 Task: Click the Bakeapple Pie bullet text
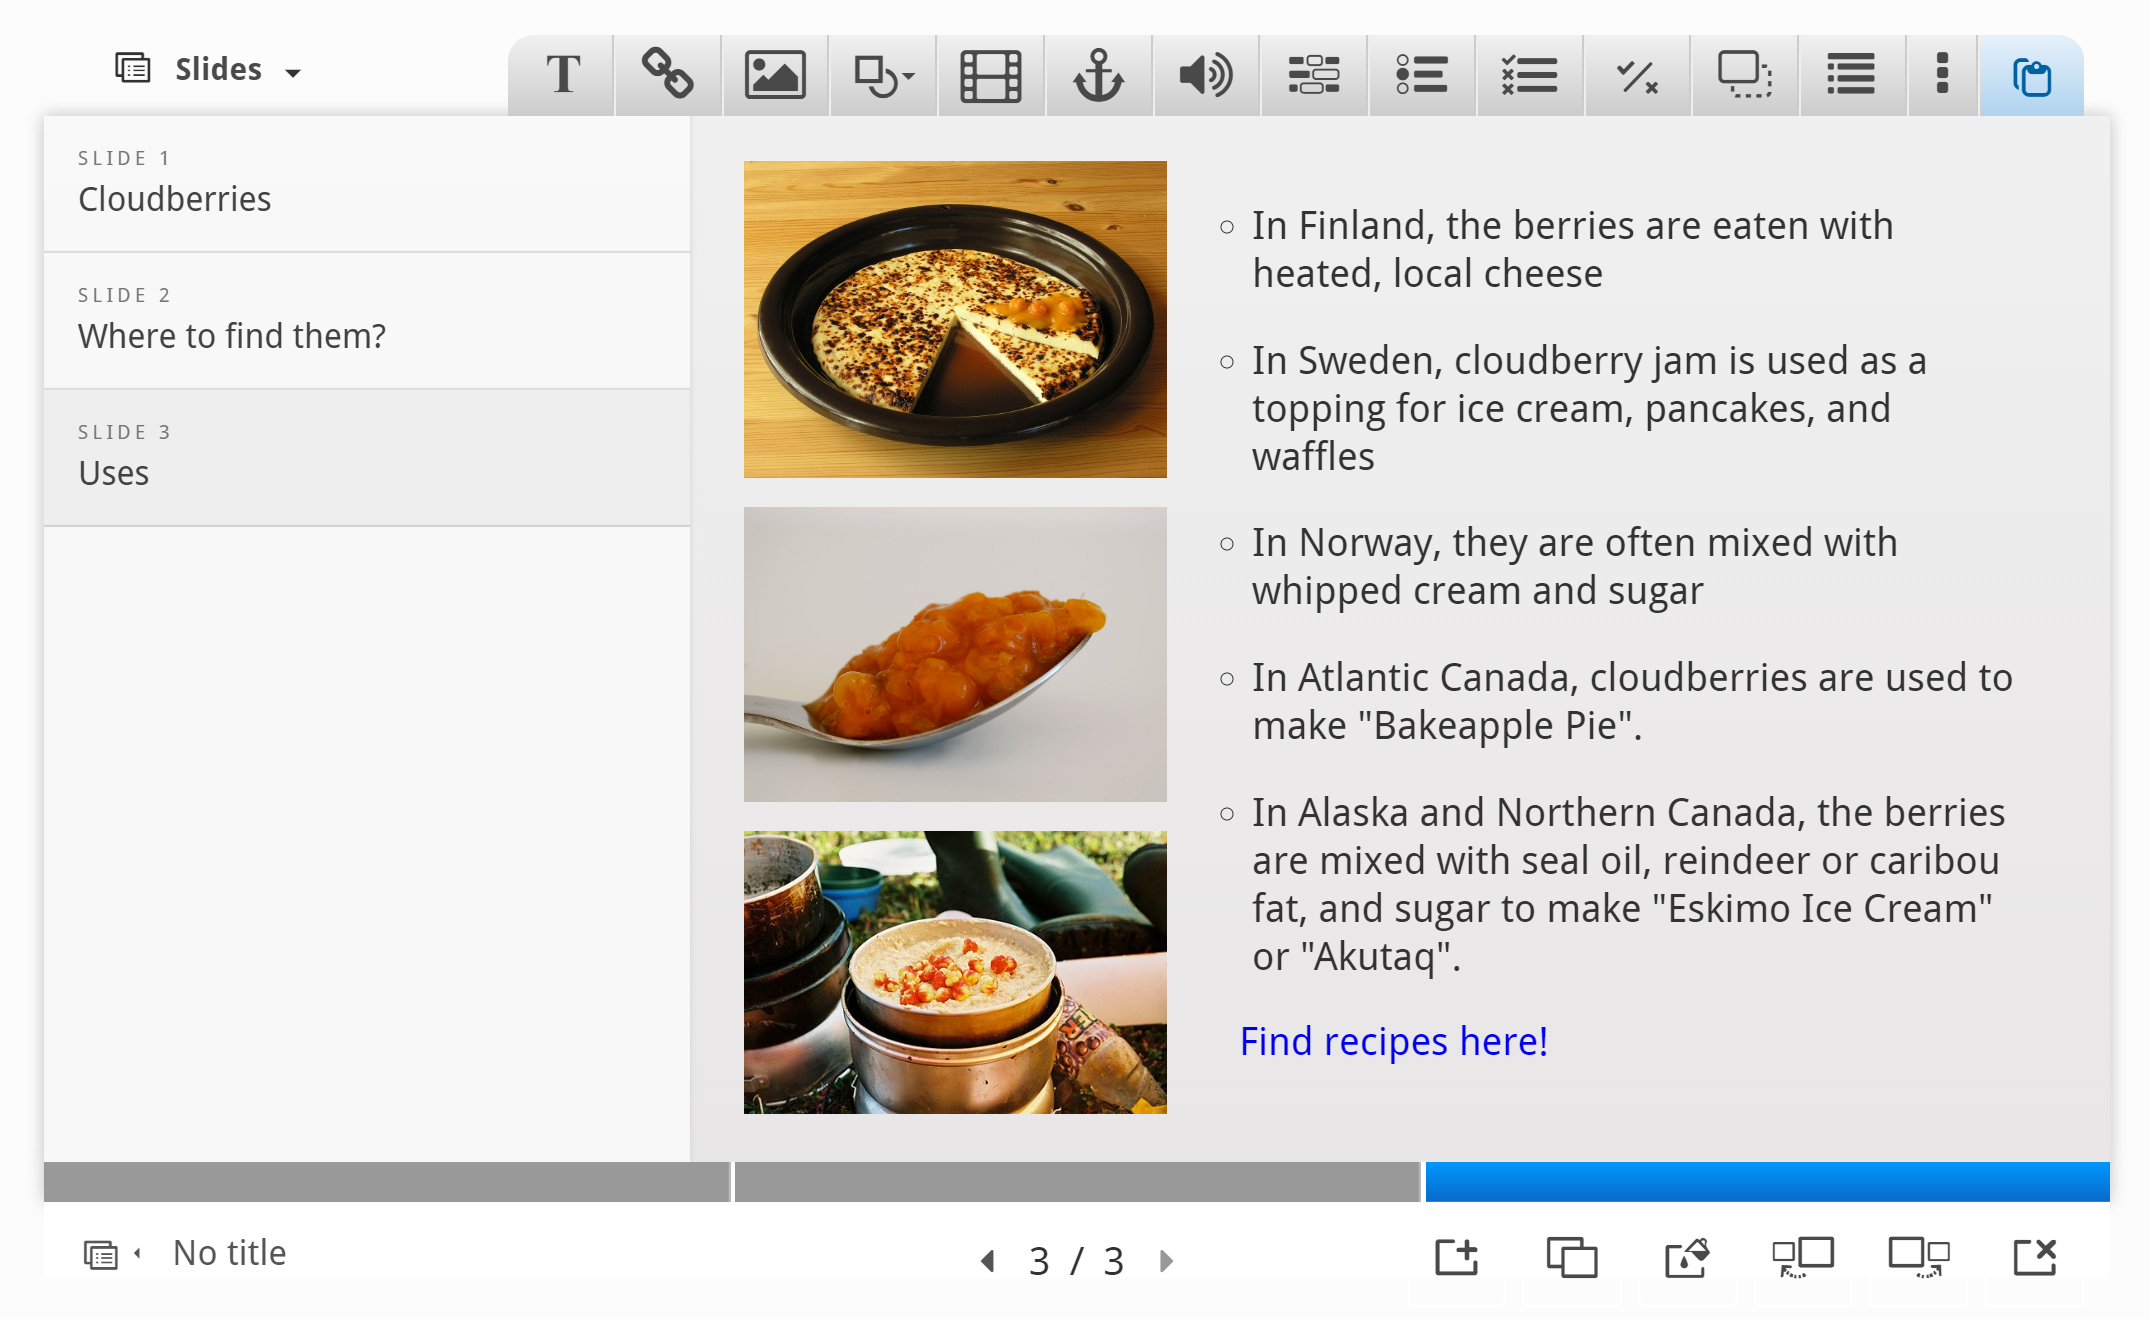[x=1633, y=701]
